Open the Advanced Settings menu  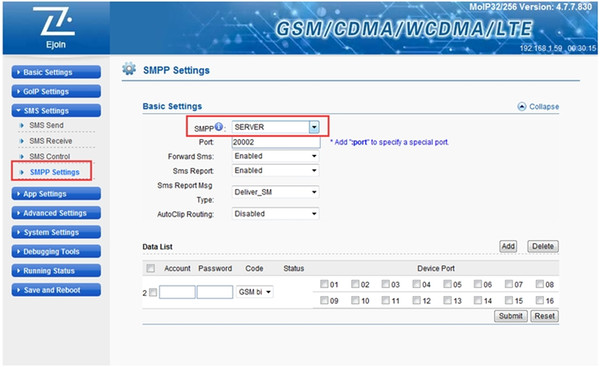click(56, 213)
